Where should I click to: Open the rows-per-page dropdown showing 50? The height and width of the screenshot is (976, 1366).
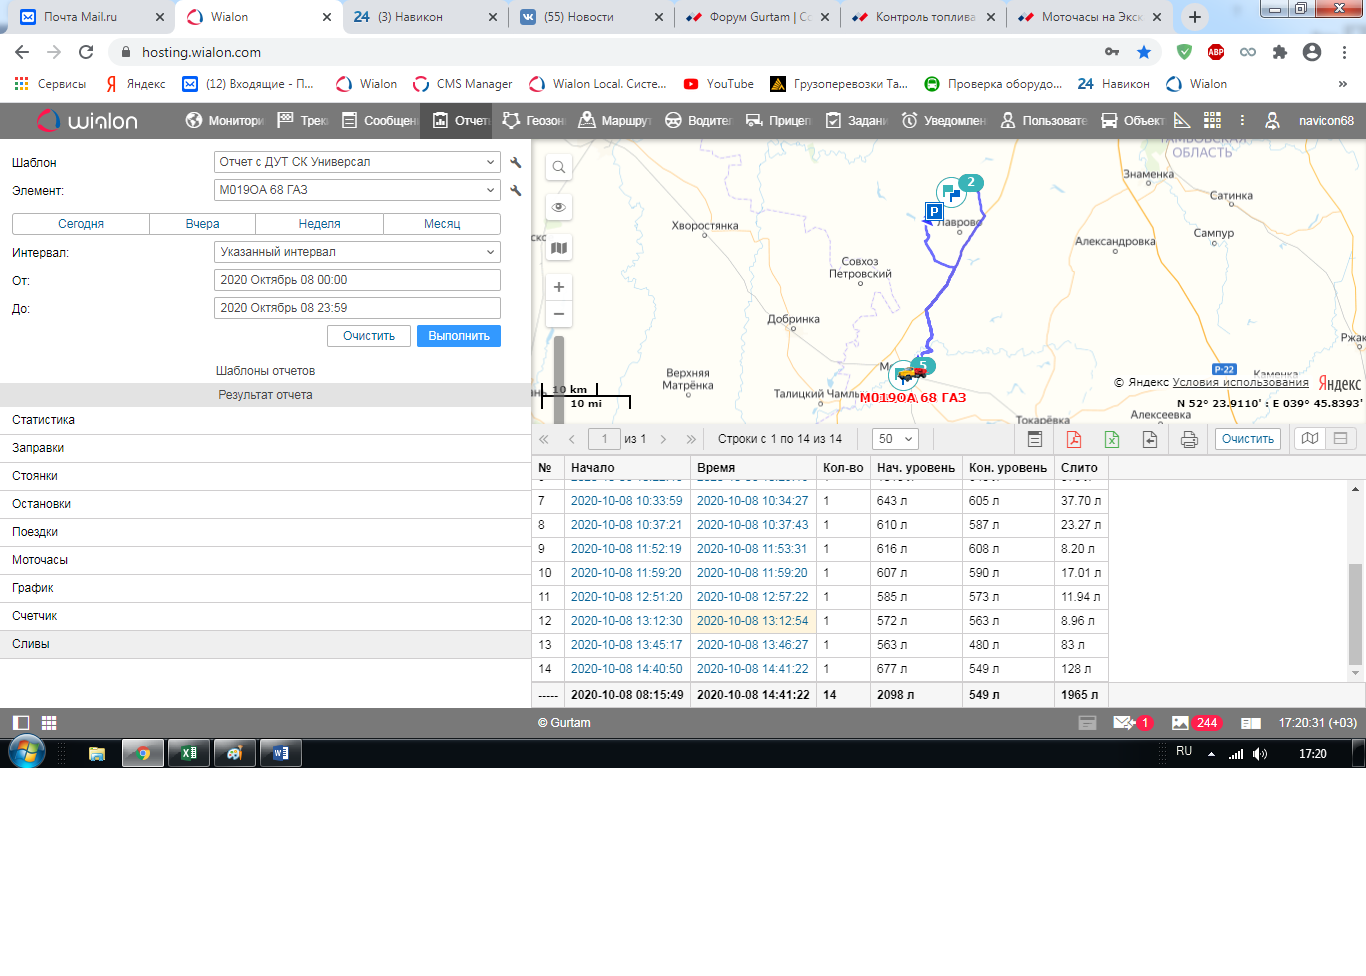point(895,439)
